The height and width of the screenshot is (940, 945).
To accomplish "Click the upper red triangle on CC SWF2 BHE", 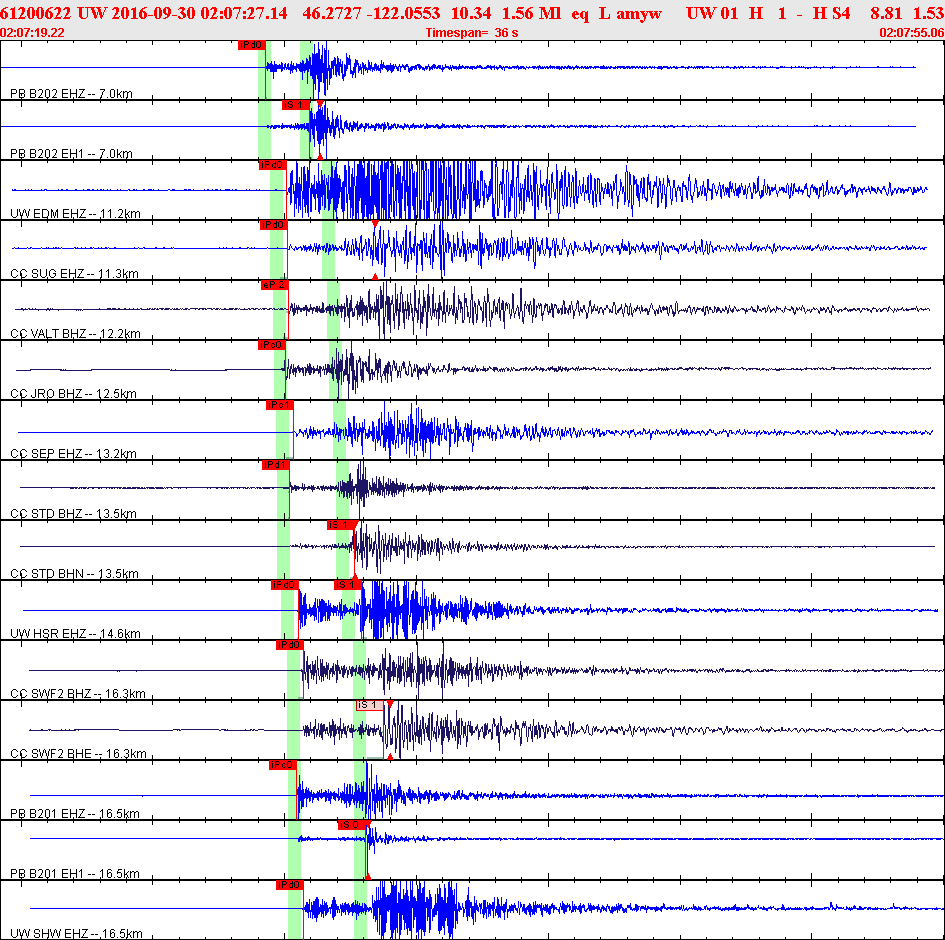I will 390,704.
